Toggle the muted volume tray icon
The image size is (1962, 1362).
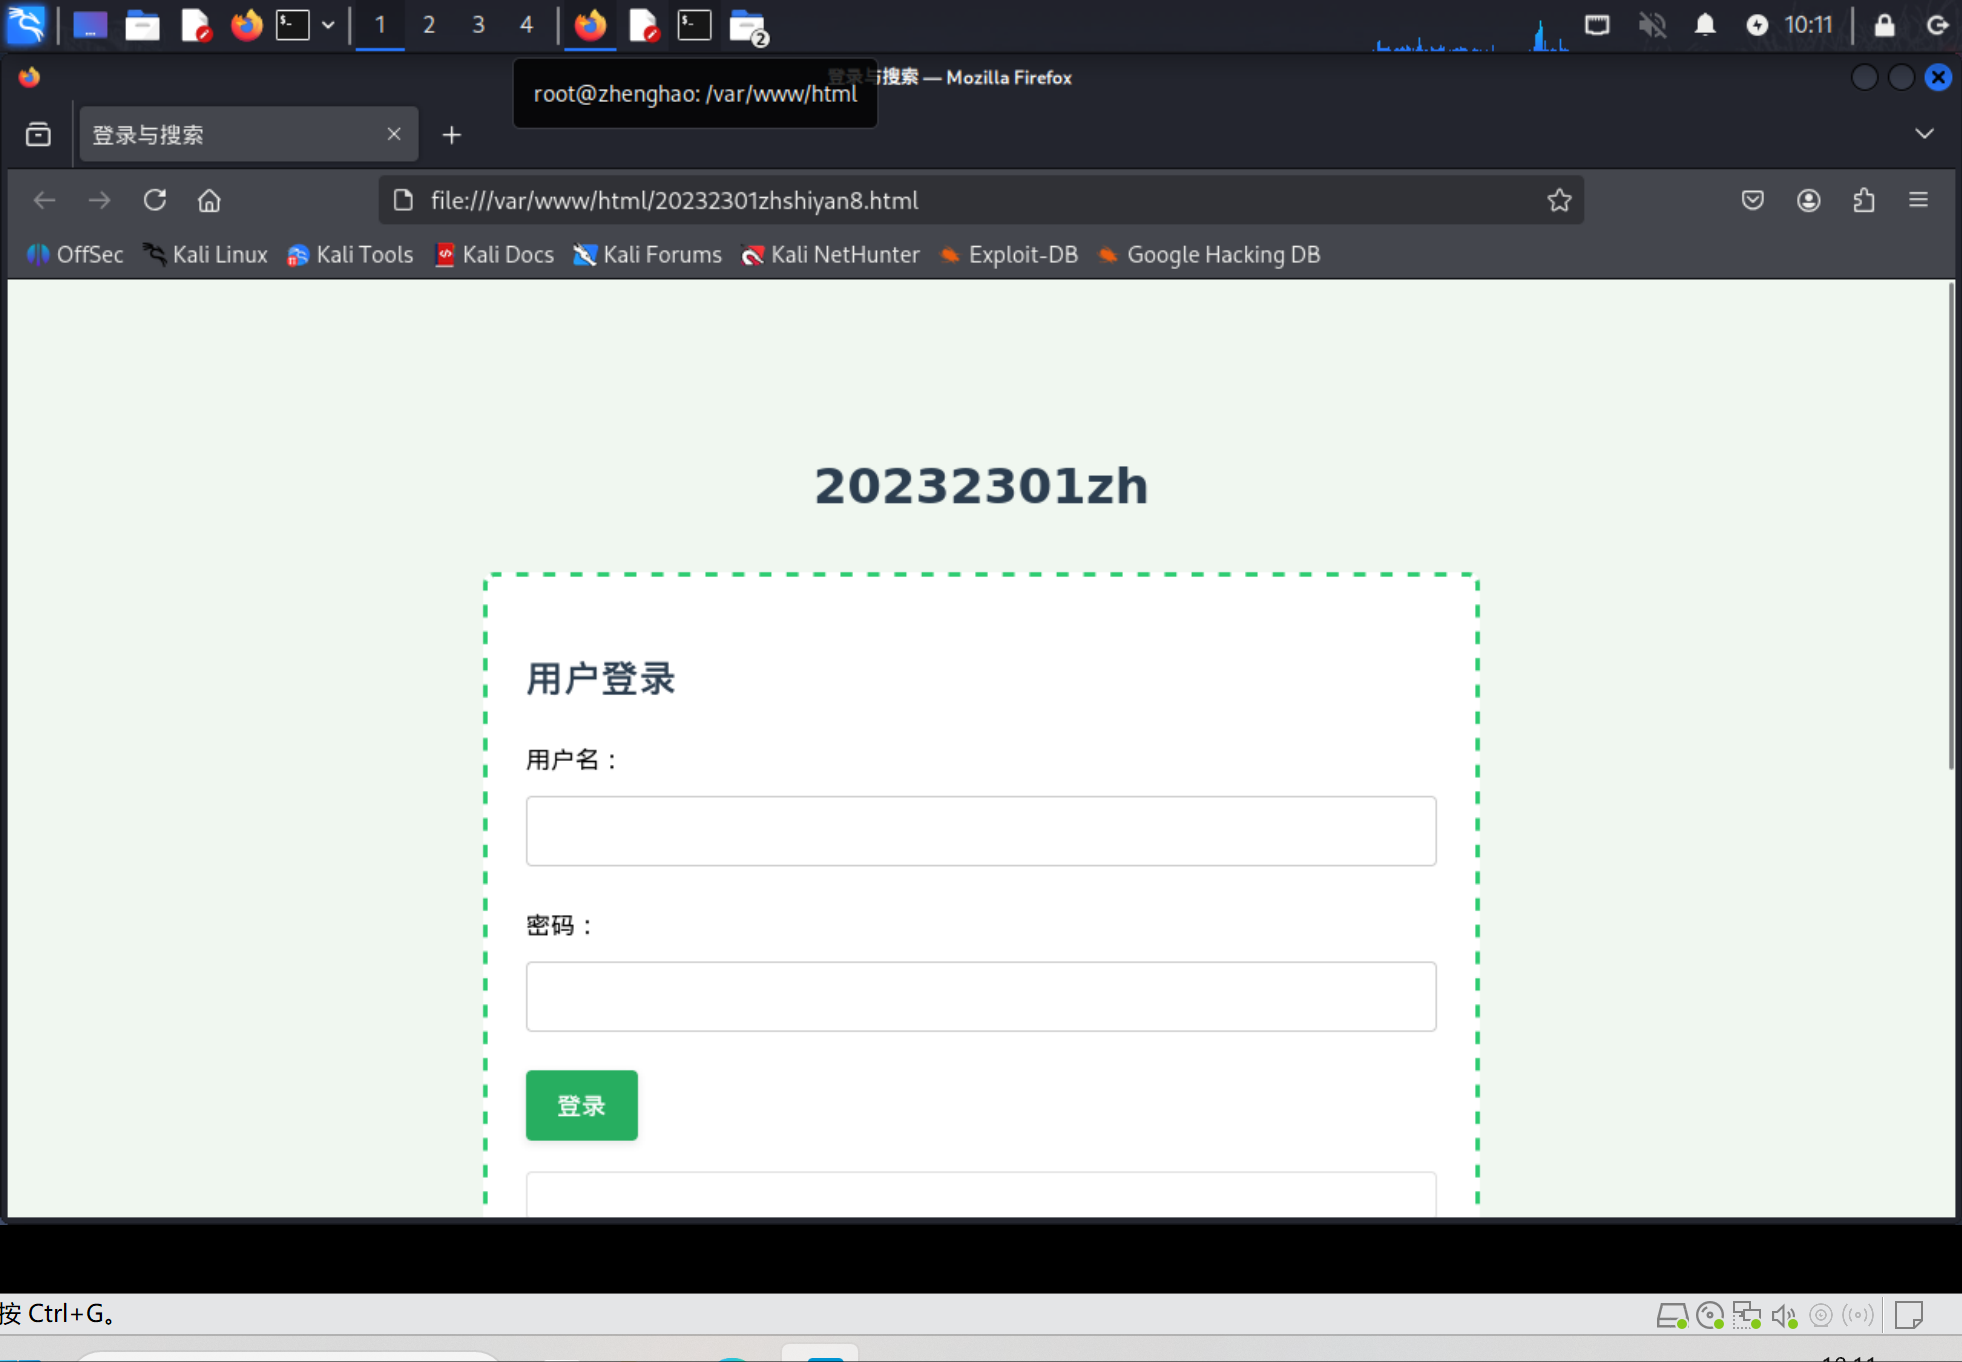tap(1652, 25)
